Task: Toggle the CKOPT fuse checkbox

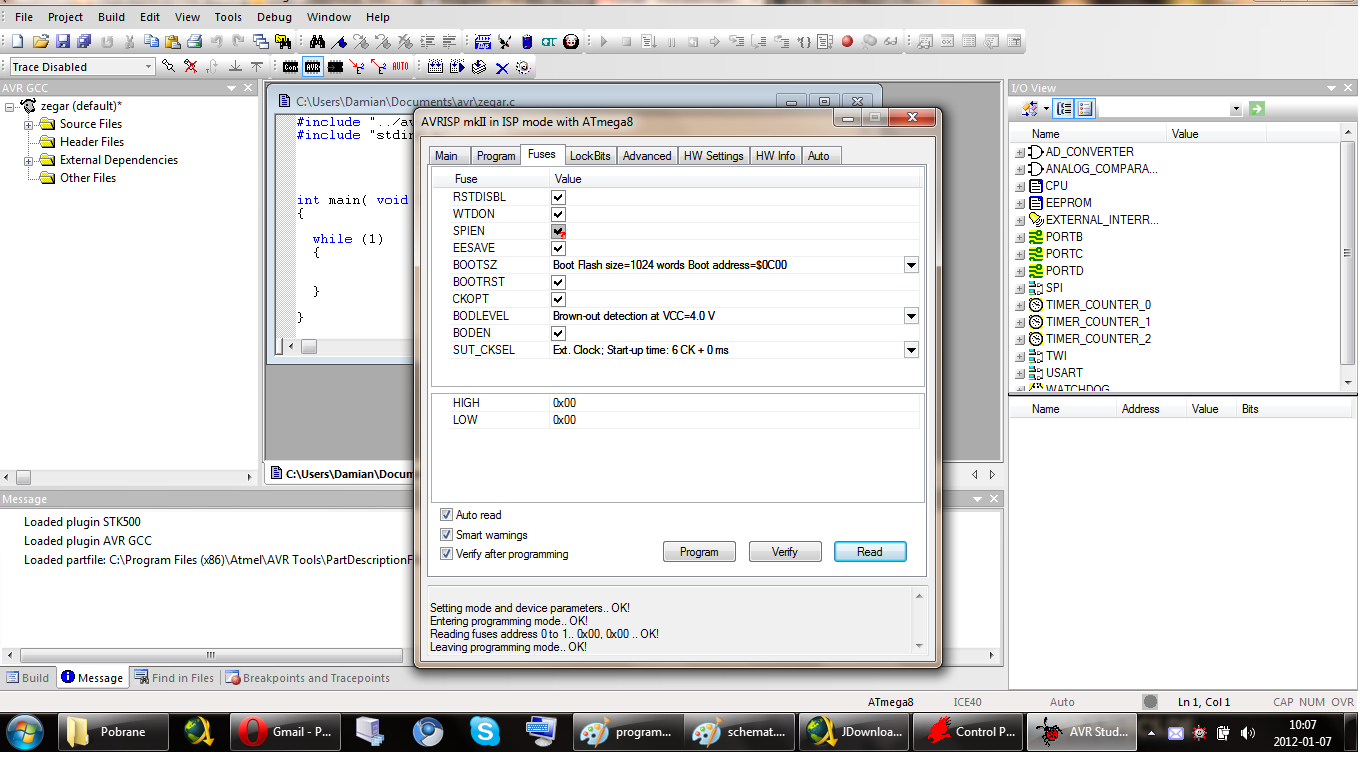Action: click(558, 299)
